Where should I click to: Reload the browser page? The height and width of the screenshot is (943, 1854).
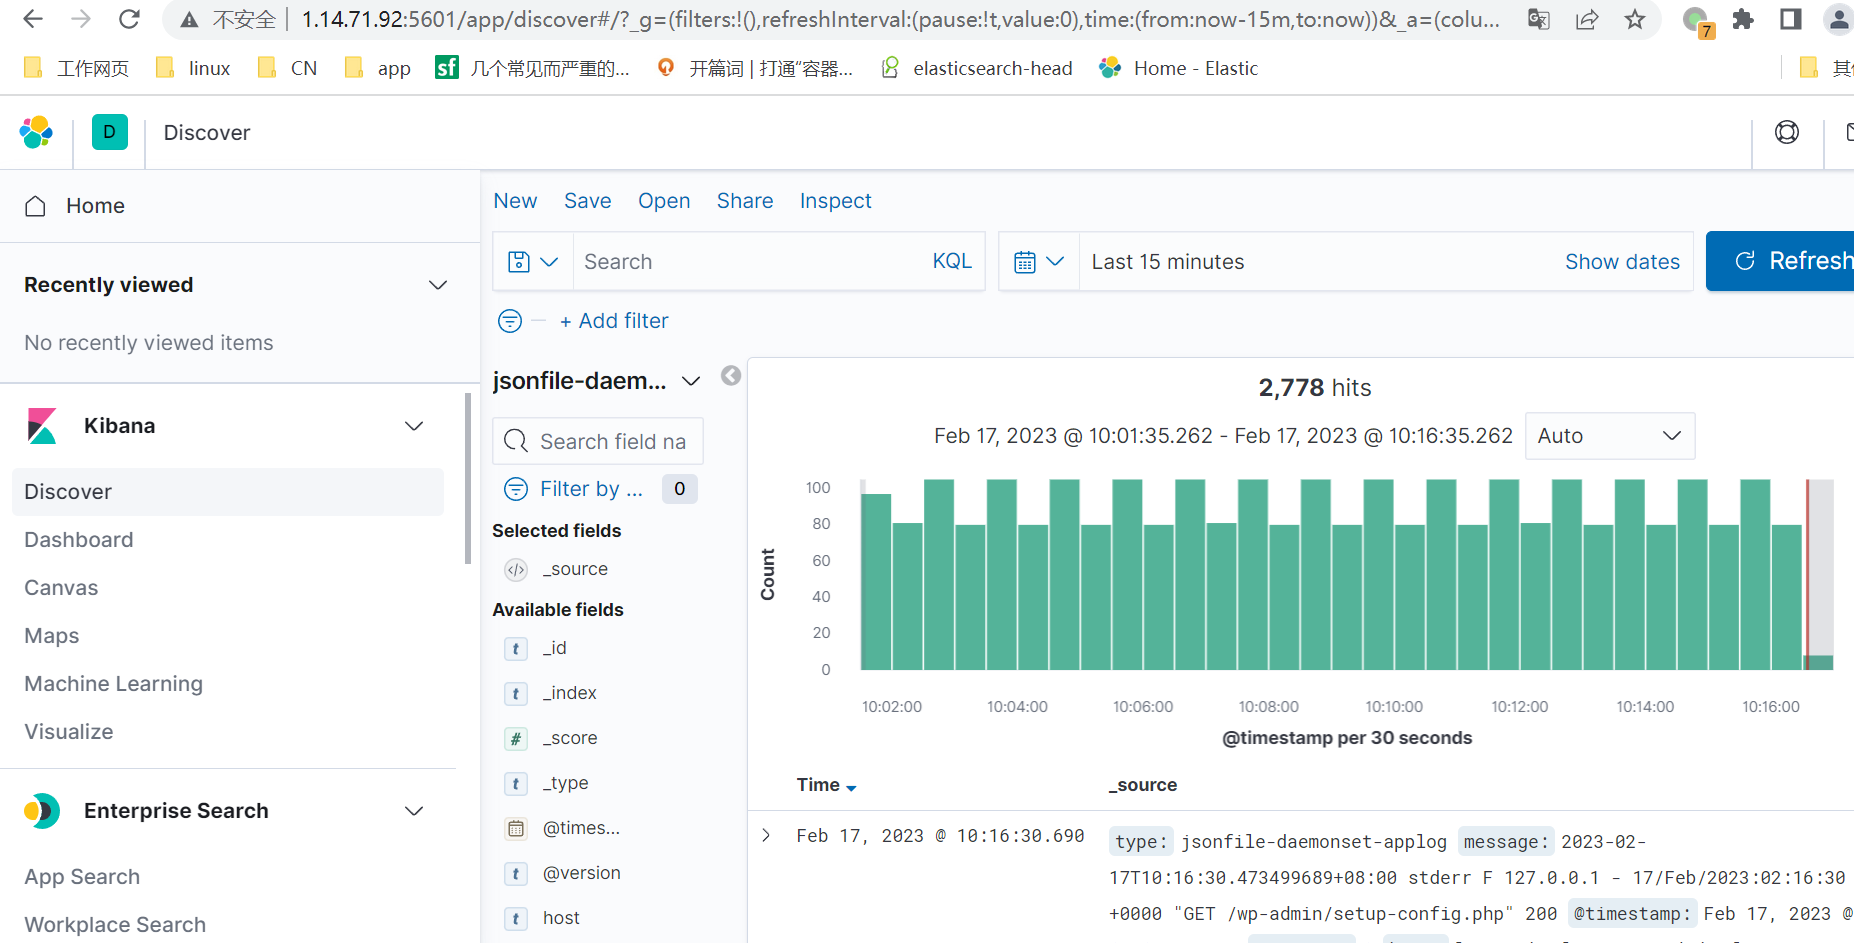[129, 19]
